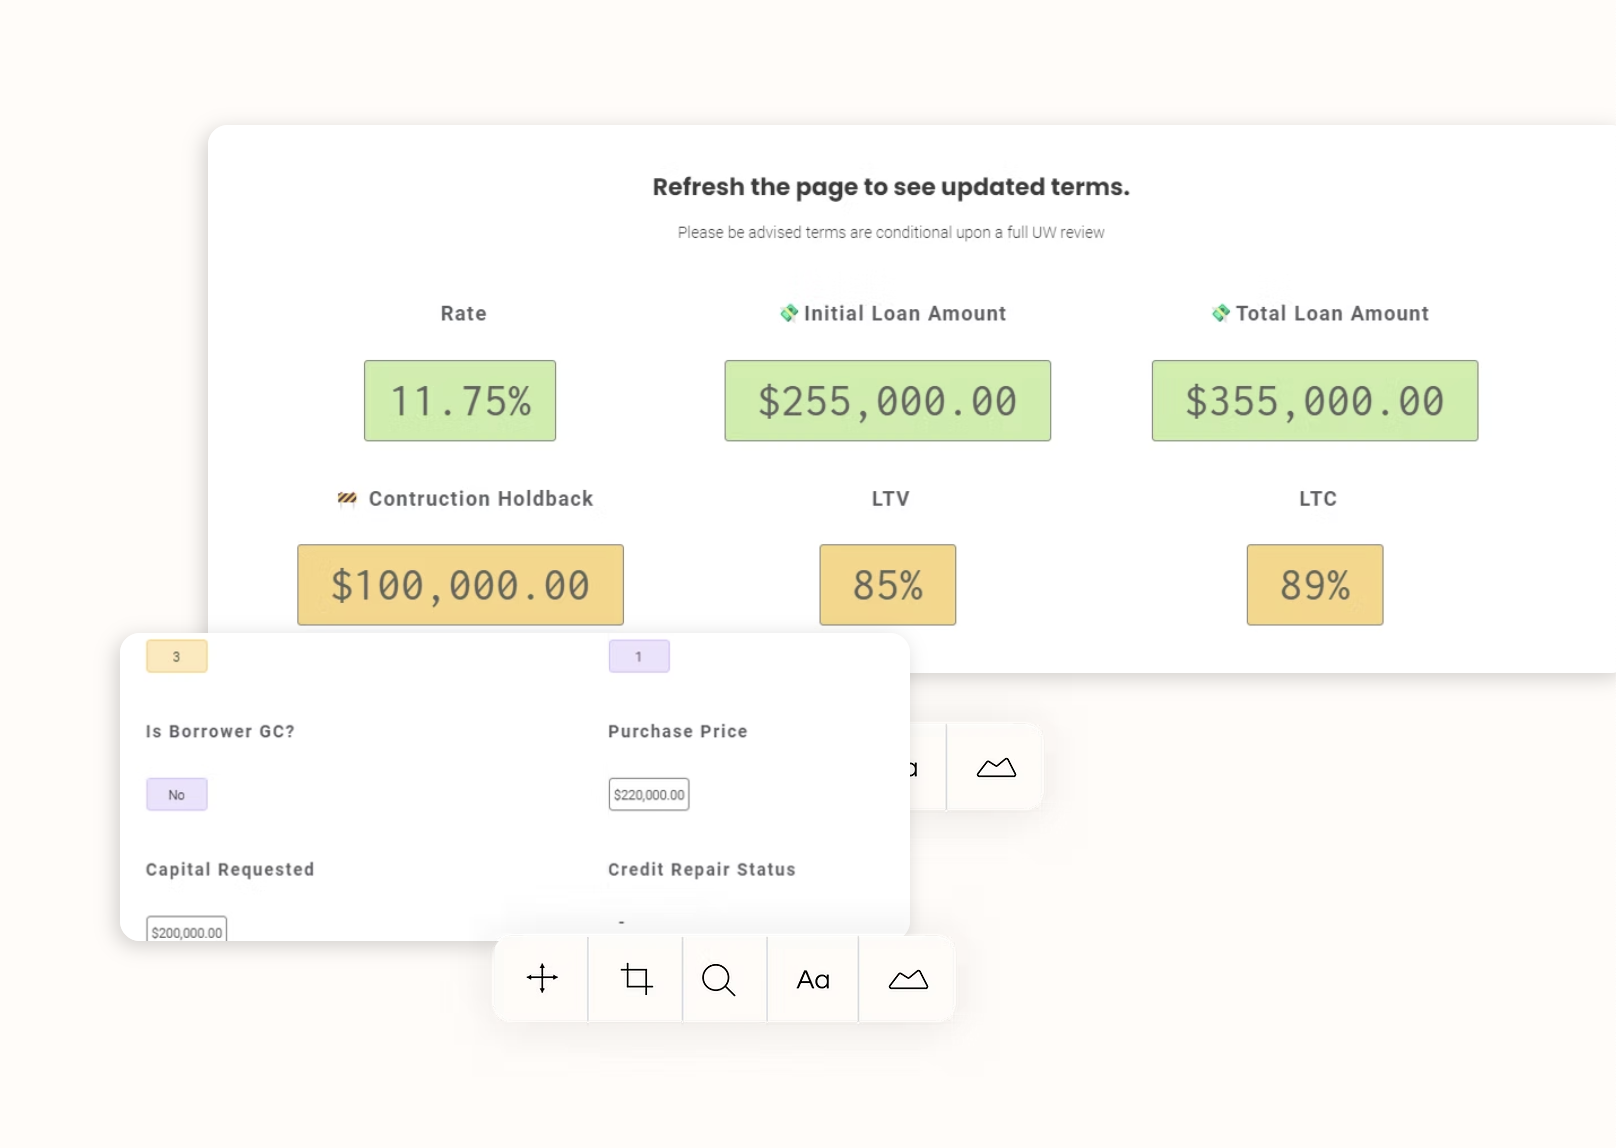Click the $255,000.00 Initial Loan Amount box
1616x1148 pixels.
coord(887,401)
